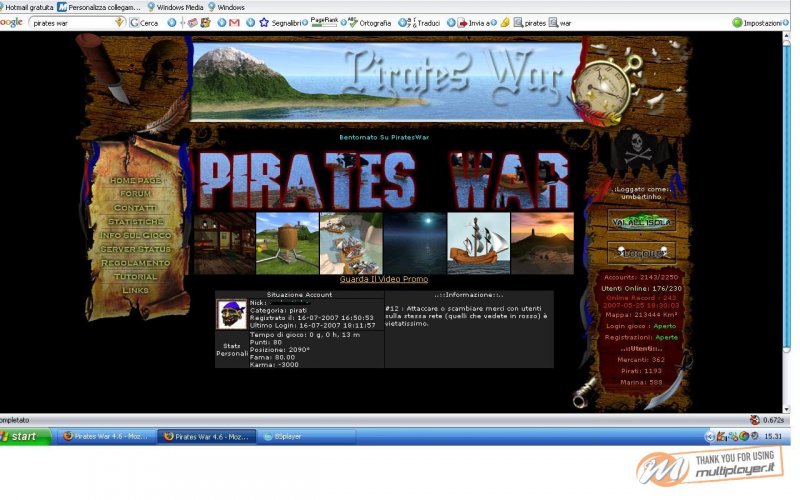Click the 'Utenti Online: 176/230' text
The width and height of the screenshot is (800, 500).
tap(641, 288)
